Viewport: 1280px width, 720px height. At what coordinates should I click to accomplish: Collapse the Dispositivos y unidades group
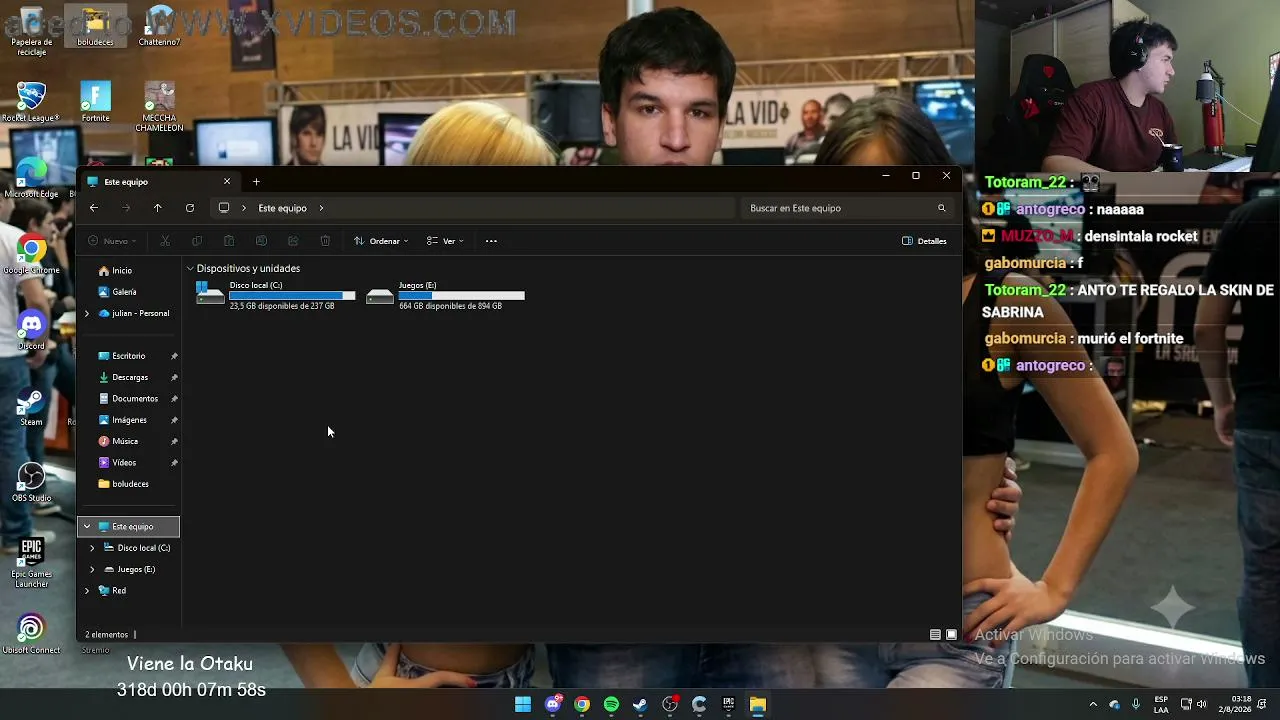tap(190, 269)
